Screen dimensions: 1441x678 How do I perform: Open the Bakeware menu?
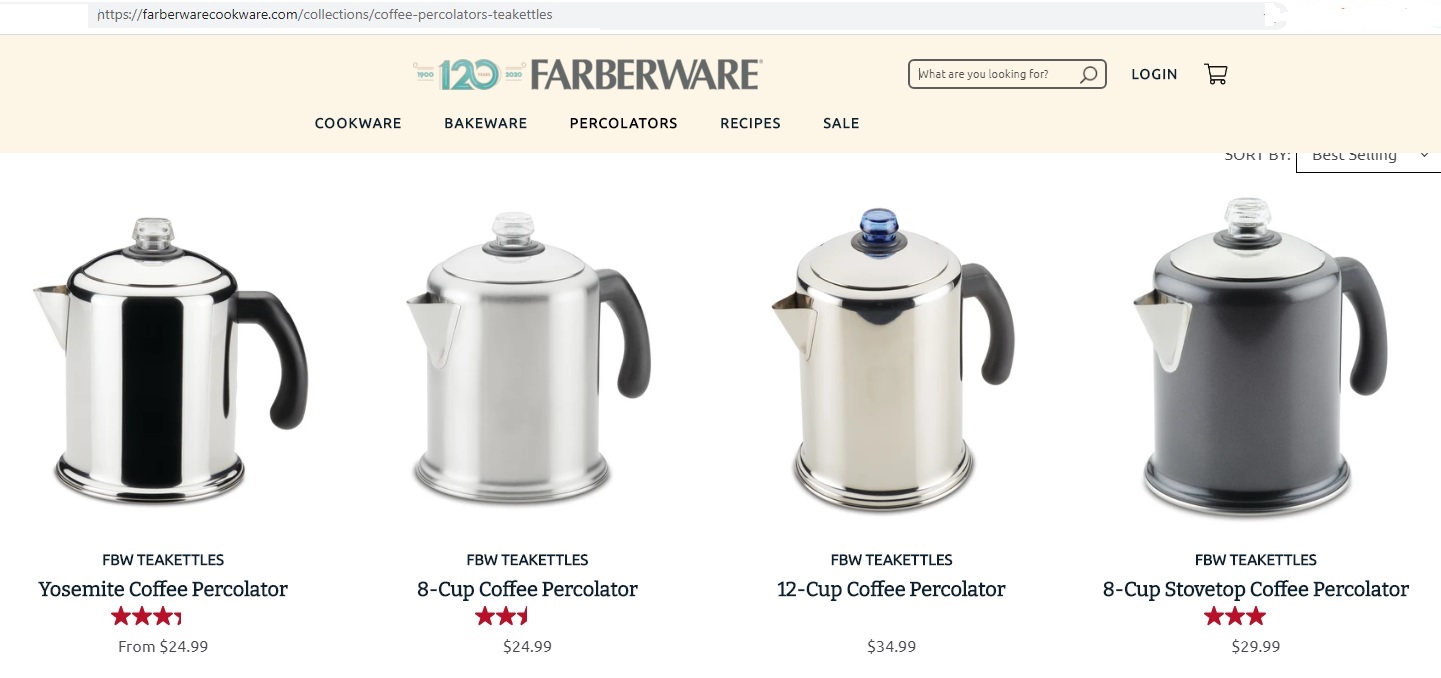tap(485, 123)
